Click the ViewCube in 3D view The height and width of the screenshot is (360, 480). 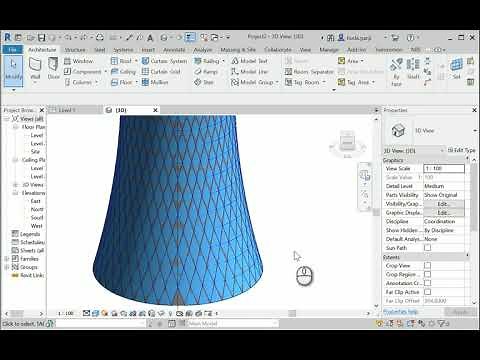click(x=347, y=143)
